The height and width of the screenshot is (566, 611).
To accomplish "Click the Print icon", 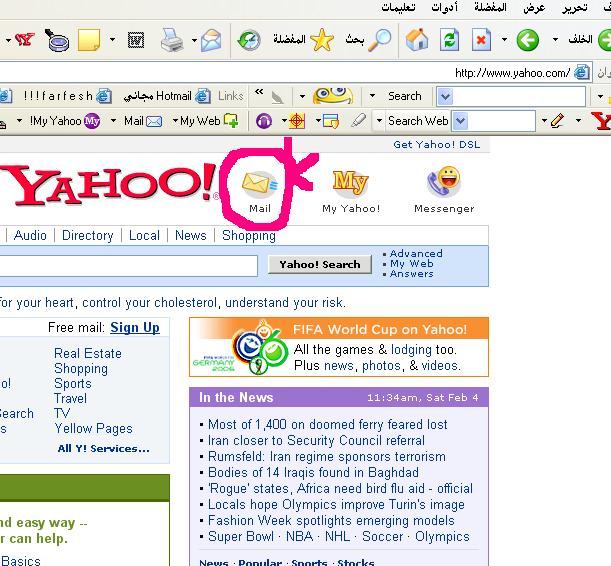I will 171,40.
